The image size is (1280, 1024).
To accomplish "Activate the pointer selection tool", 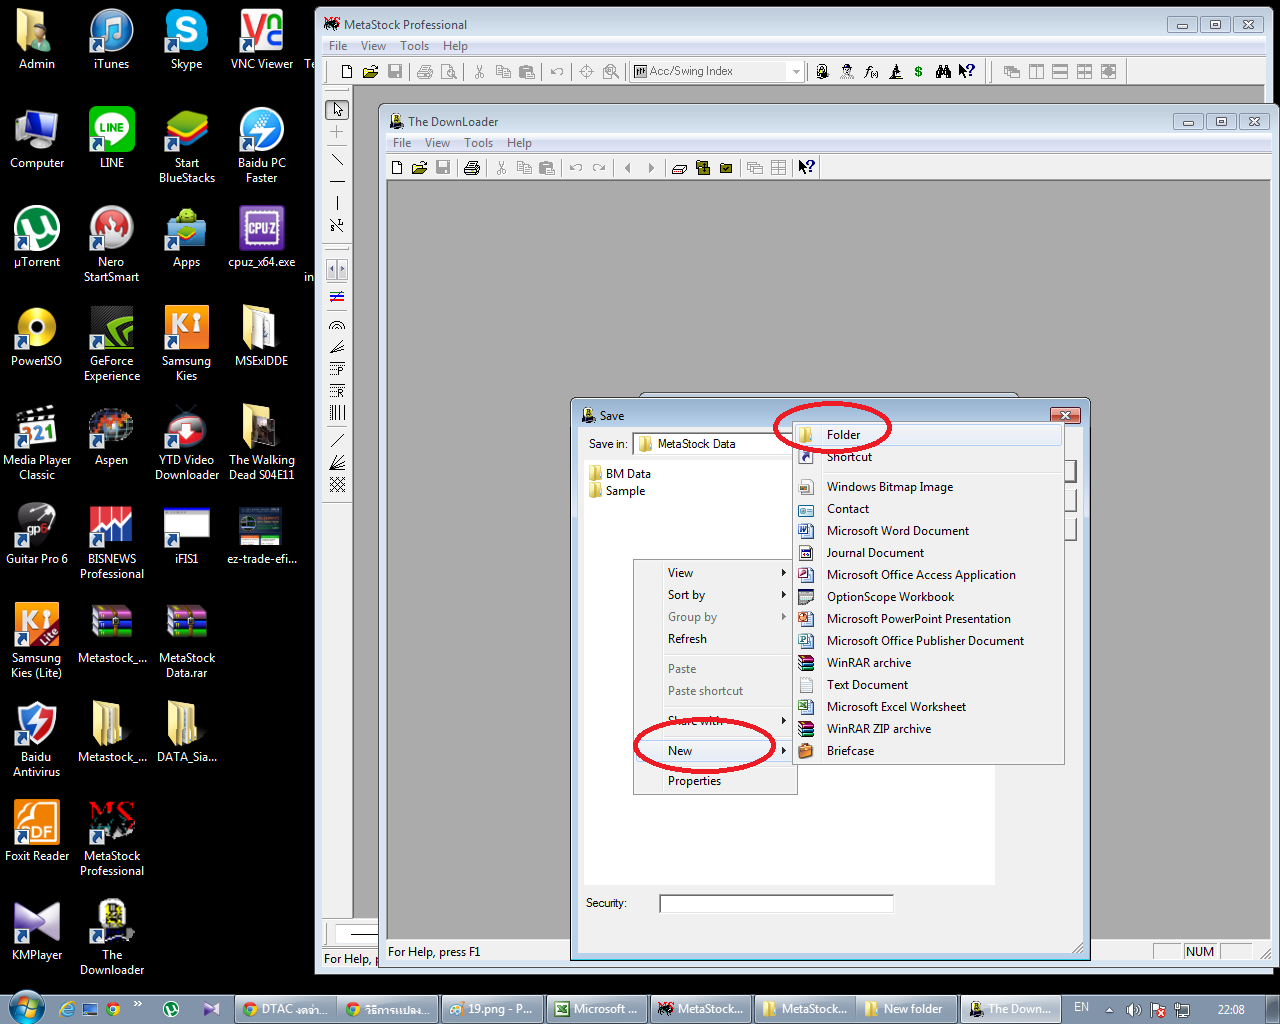I will (337, 109).
